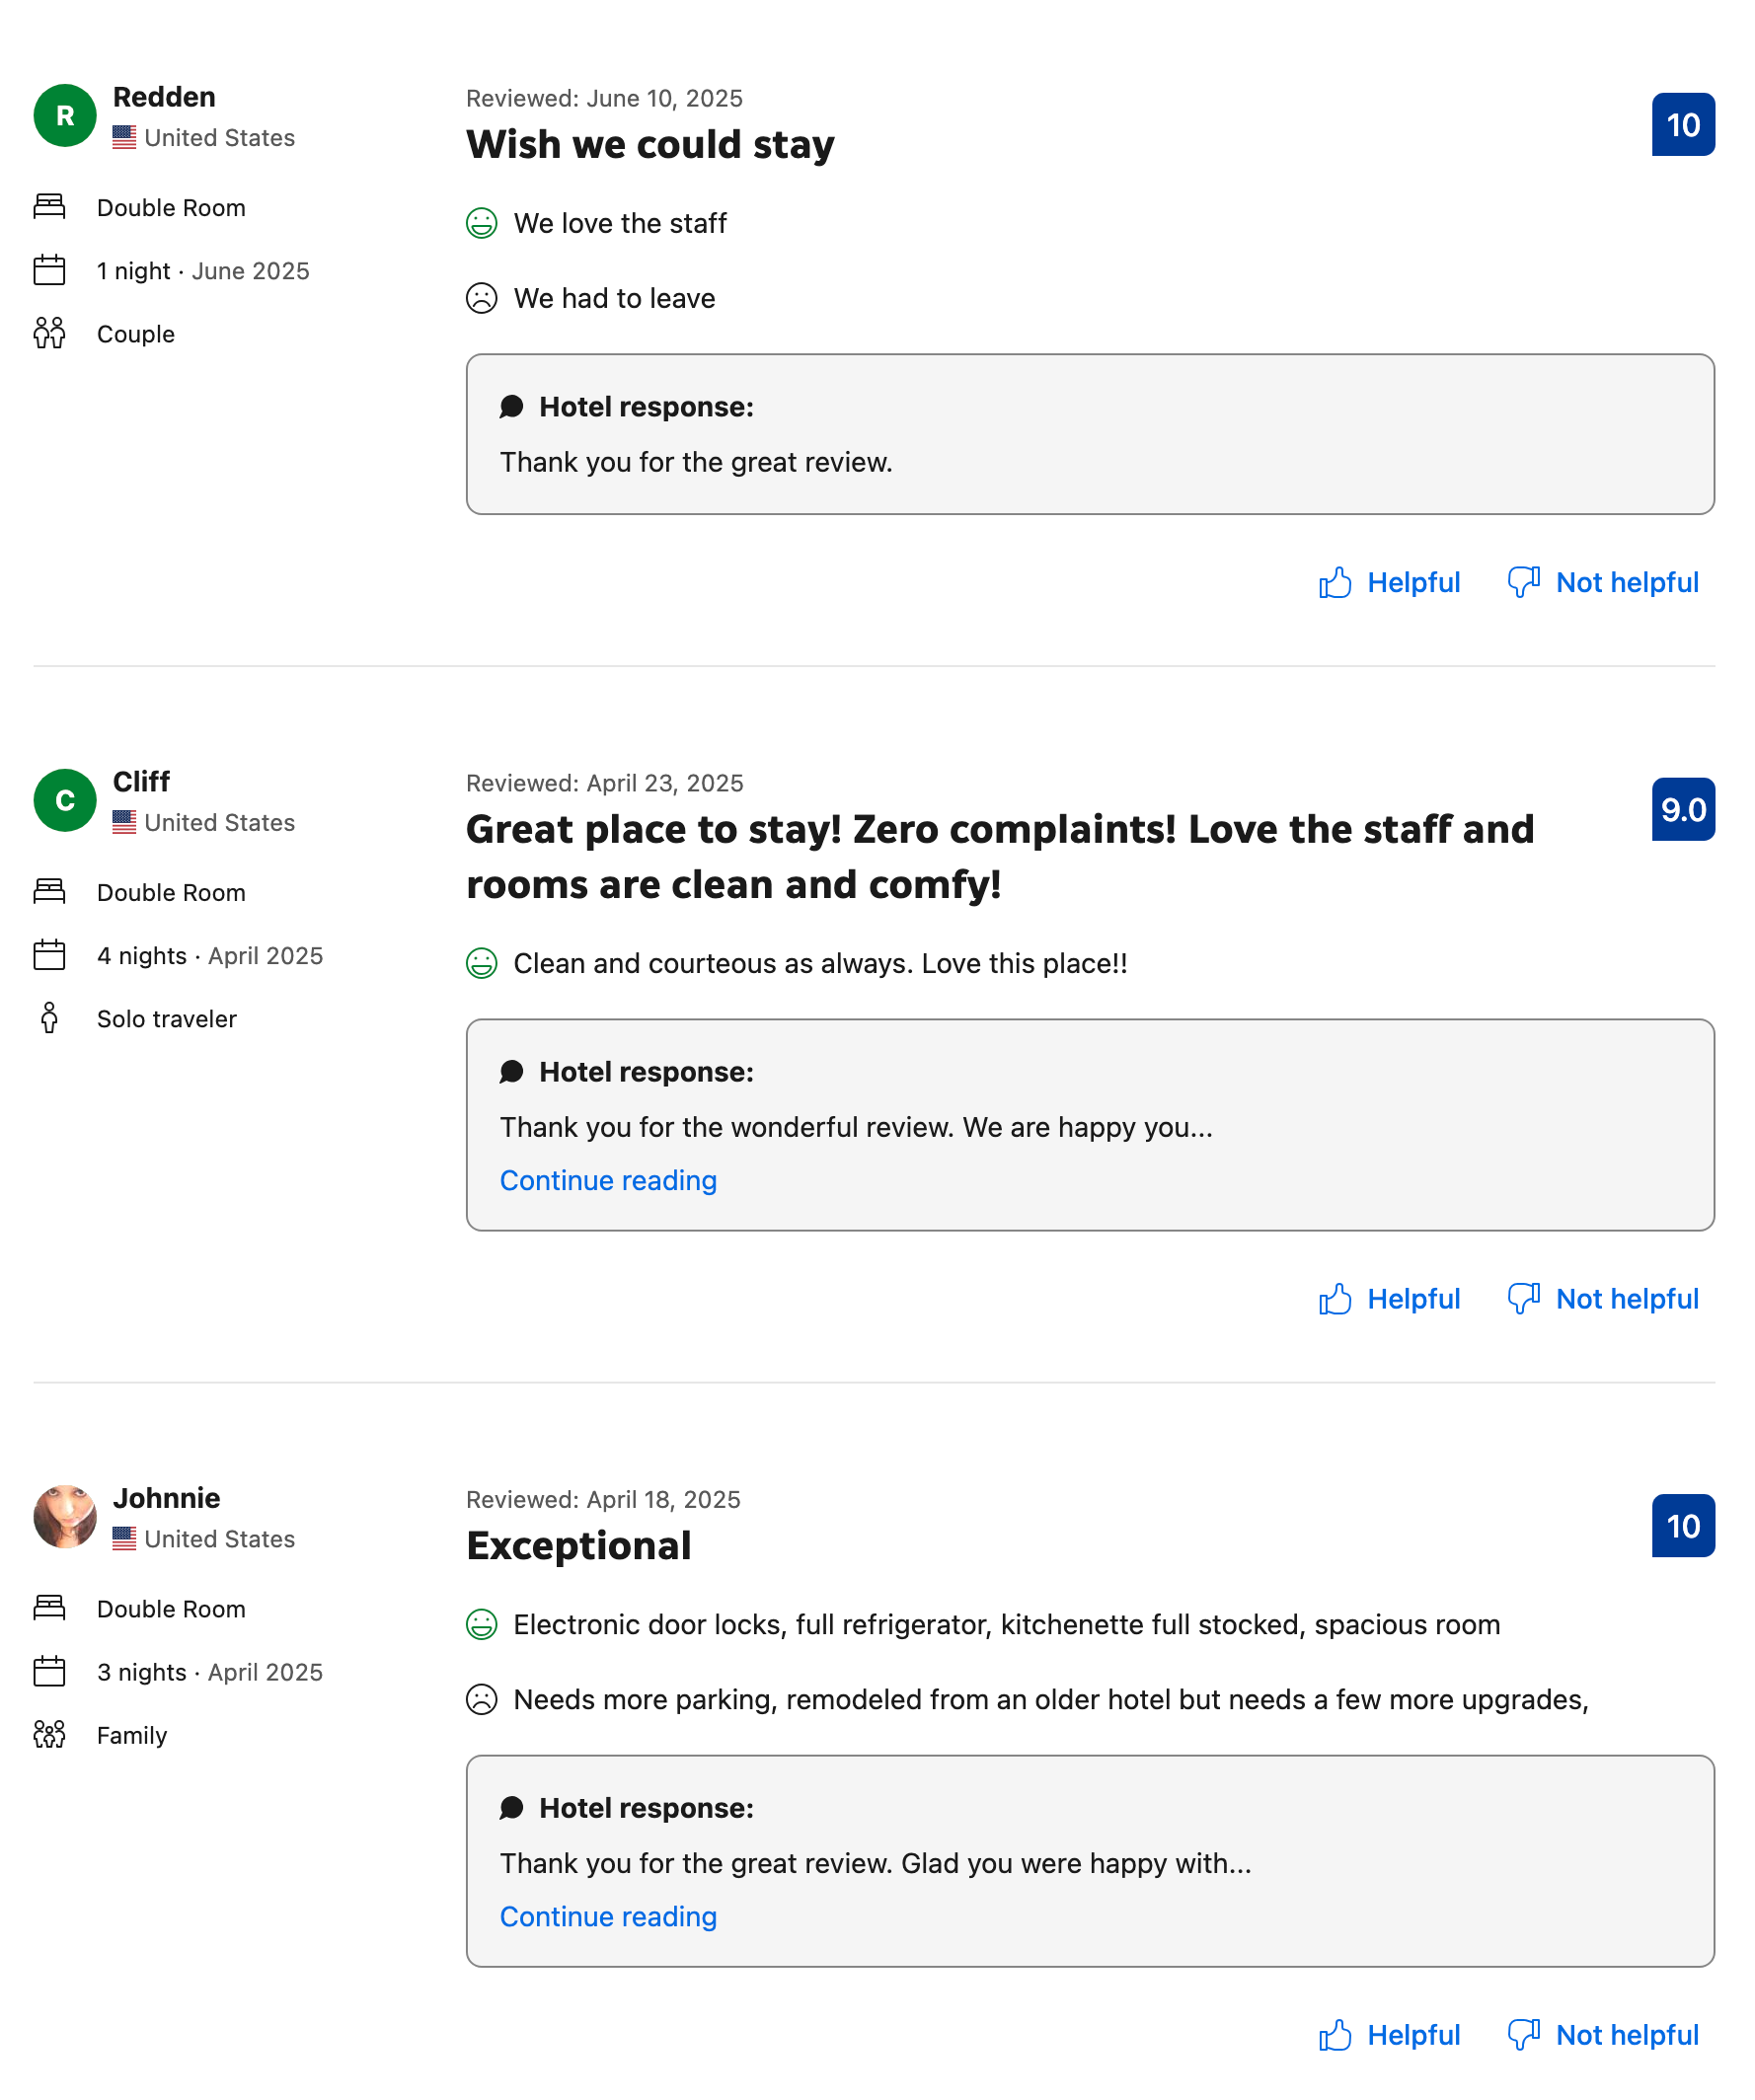Image resolution: width=1755 pixels, height=2100 pixels.
Task: Click the review title Wish we could stay
Action: 651,145
